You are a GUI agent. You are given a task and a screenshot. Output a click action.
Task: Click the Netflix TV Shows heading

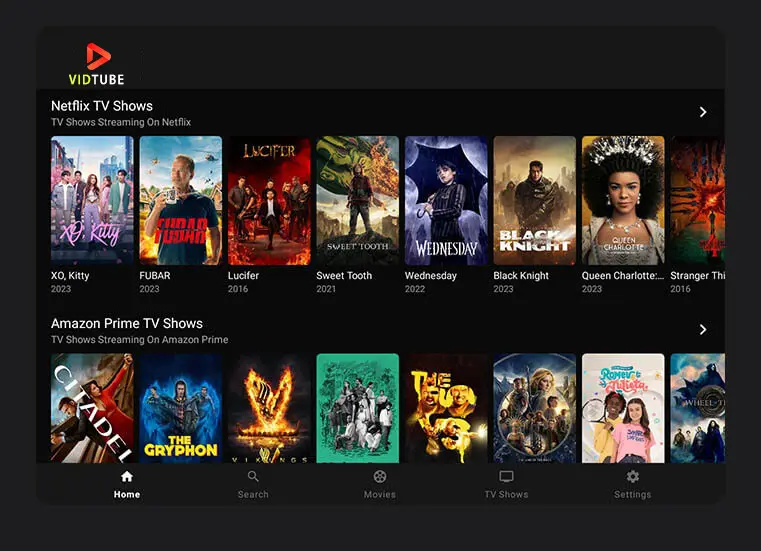click(x=102, y=106)
